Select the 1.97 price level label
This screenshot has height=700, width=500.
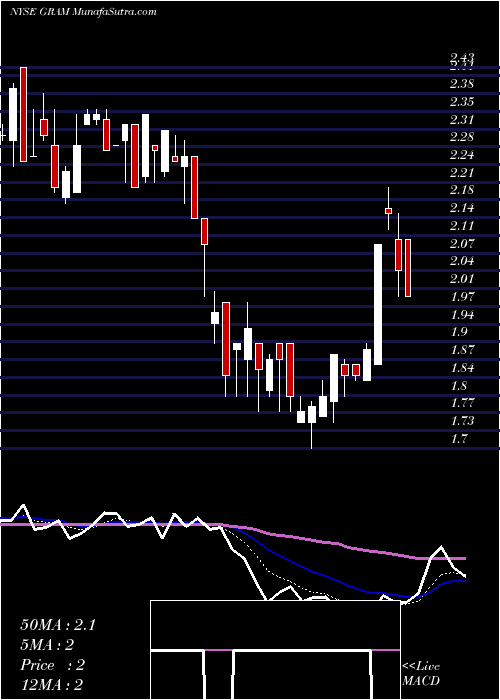[x=462, y=297]
